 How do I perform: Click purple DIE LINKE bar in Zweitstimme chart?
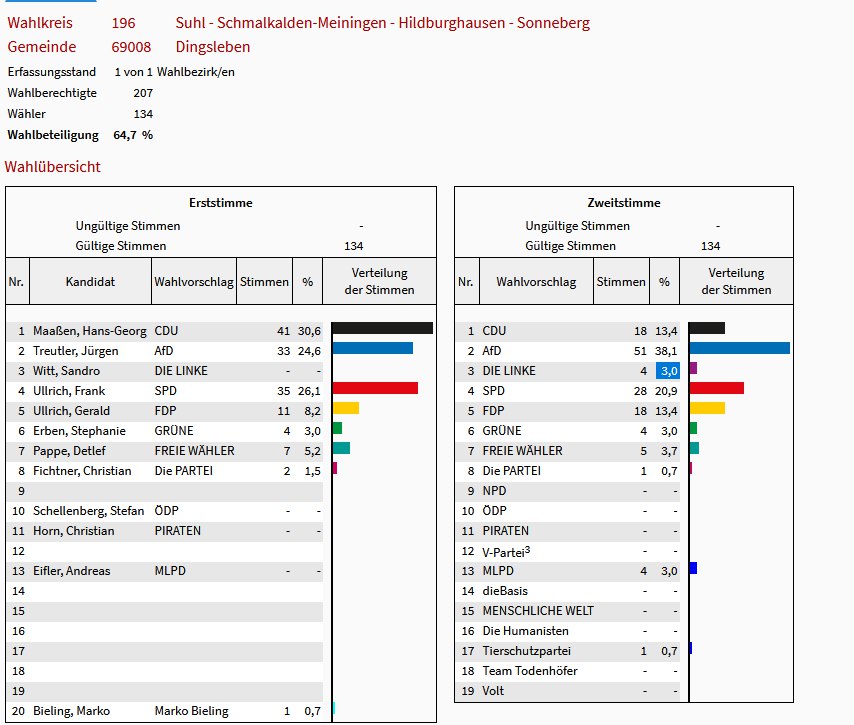[x=693, y=368]
